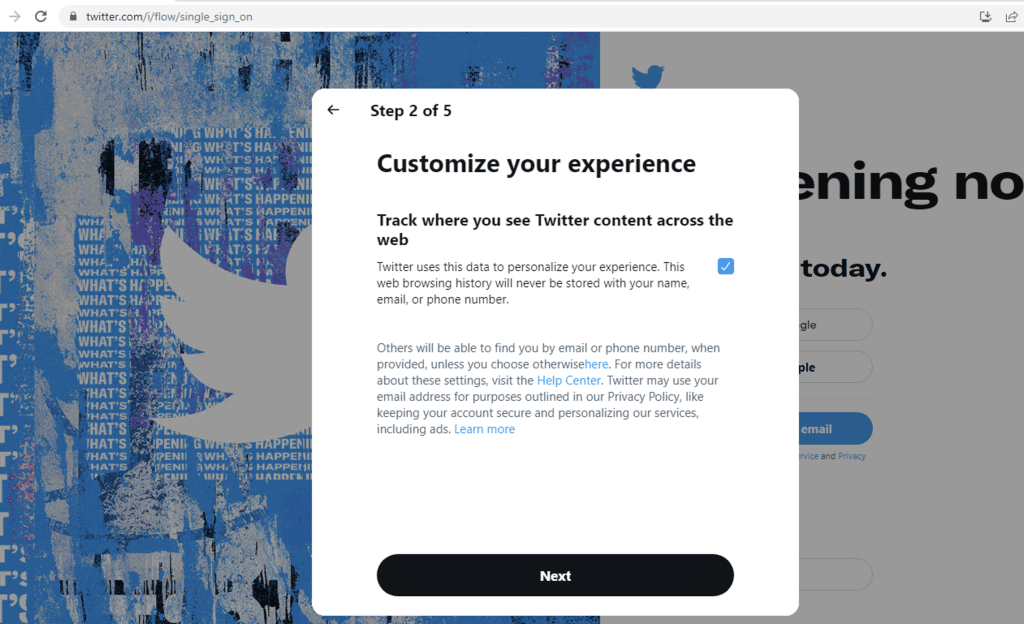The width and height of the screenshot is (1024, 624).
Task: Click the partially hidden Apple sign-up button
Action: 835,367
